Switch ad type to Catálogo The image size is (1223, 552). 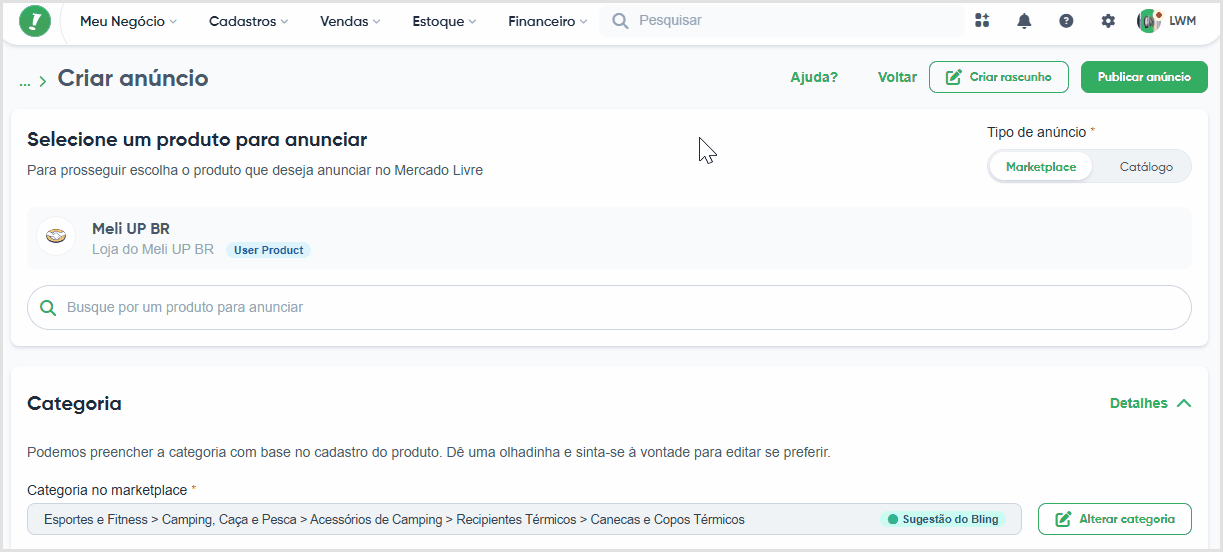pyautogui.click(x=1146, y=167)
